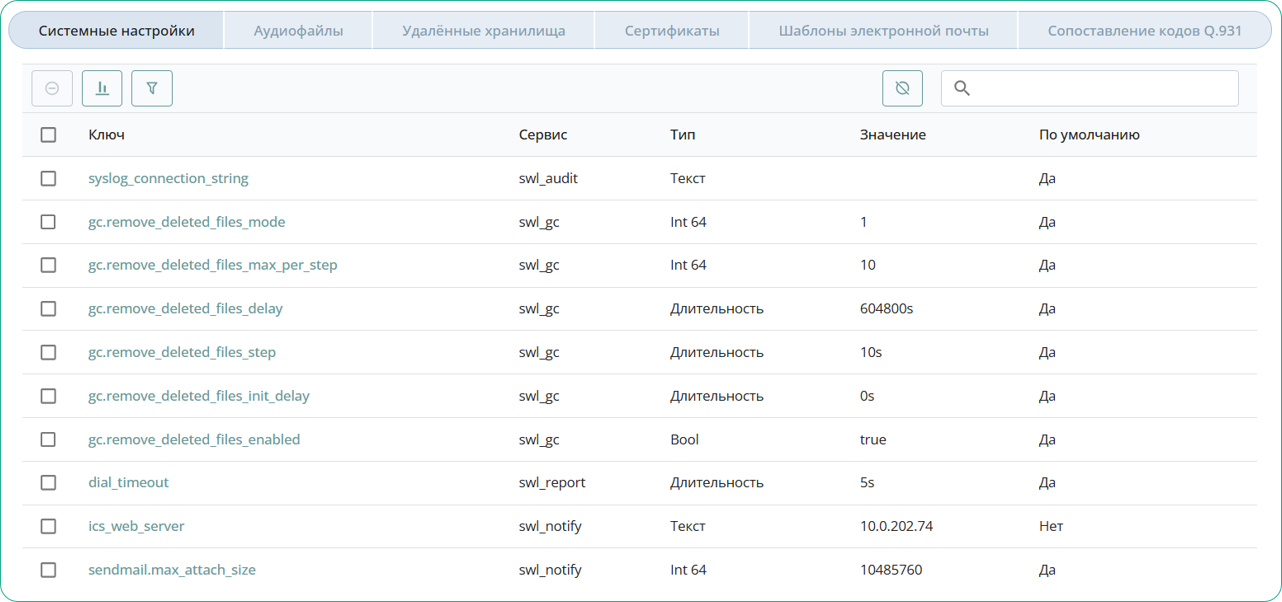Image resolution: width=1282 pixels, height=602 pixels.
Task: Check the box for syslog_connection_string row
Action: point(48,178)
